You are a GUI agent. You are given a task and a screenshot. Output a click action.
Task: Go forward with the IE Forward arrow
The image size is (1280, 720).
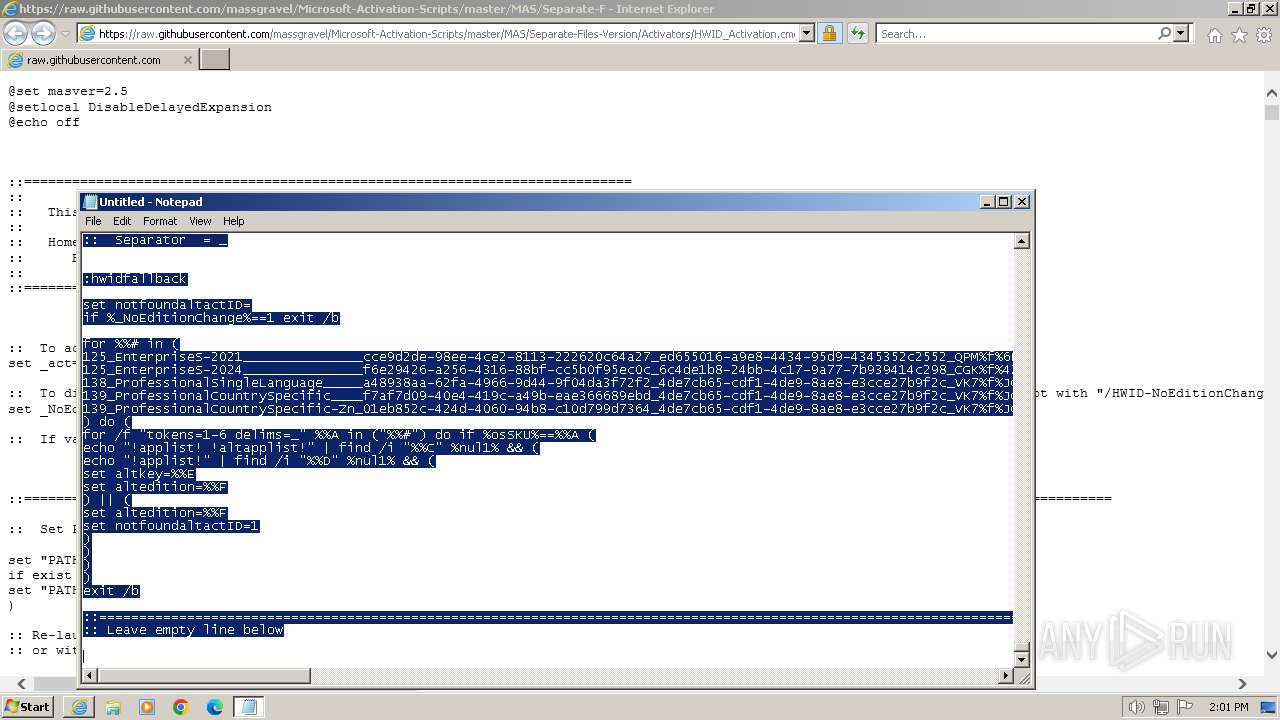(43, 33)
